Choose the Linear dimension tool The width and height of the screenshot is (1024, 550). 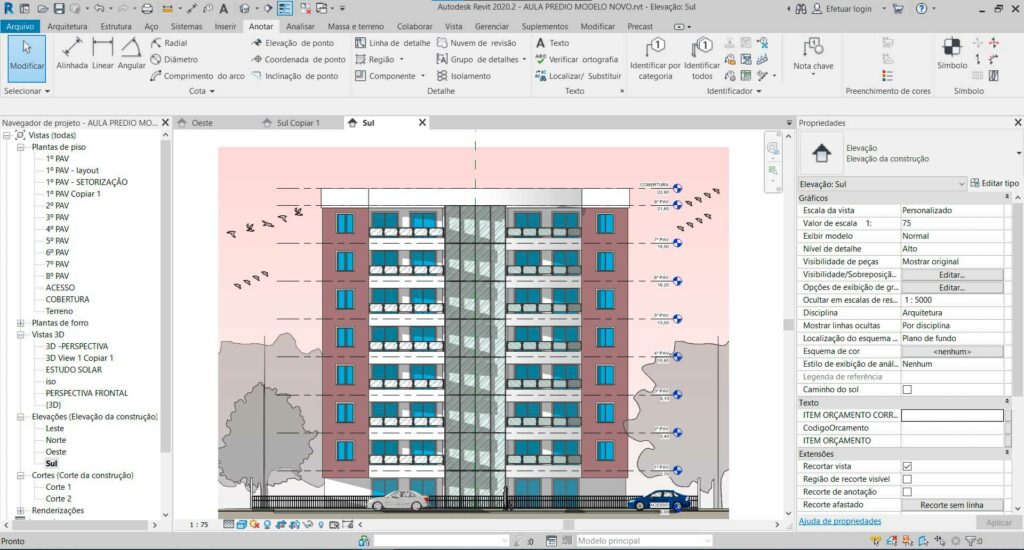[x=103, y=54]
